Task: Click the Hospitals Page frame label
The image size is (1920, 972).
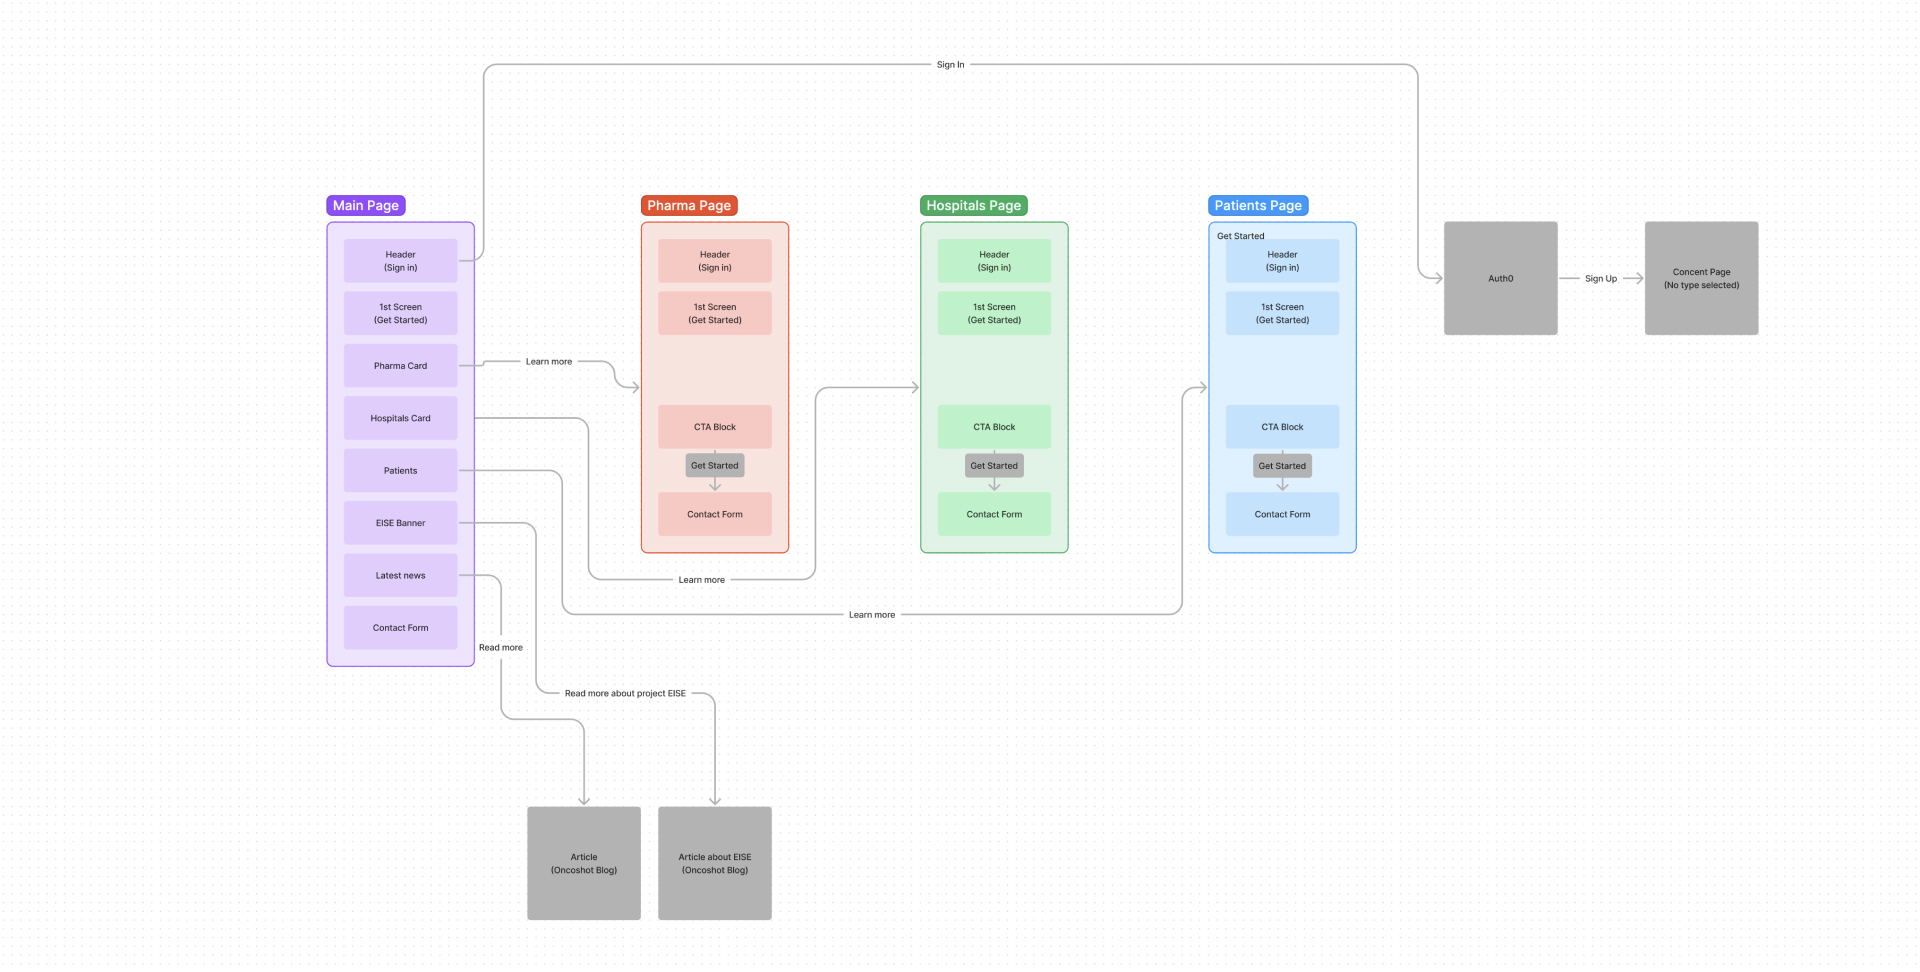Action: click(973, 206)
